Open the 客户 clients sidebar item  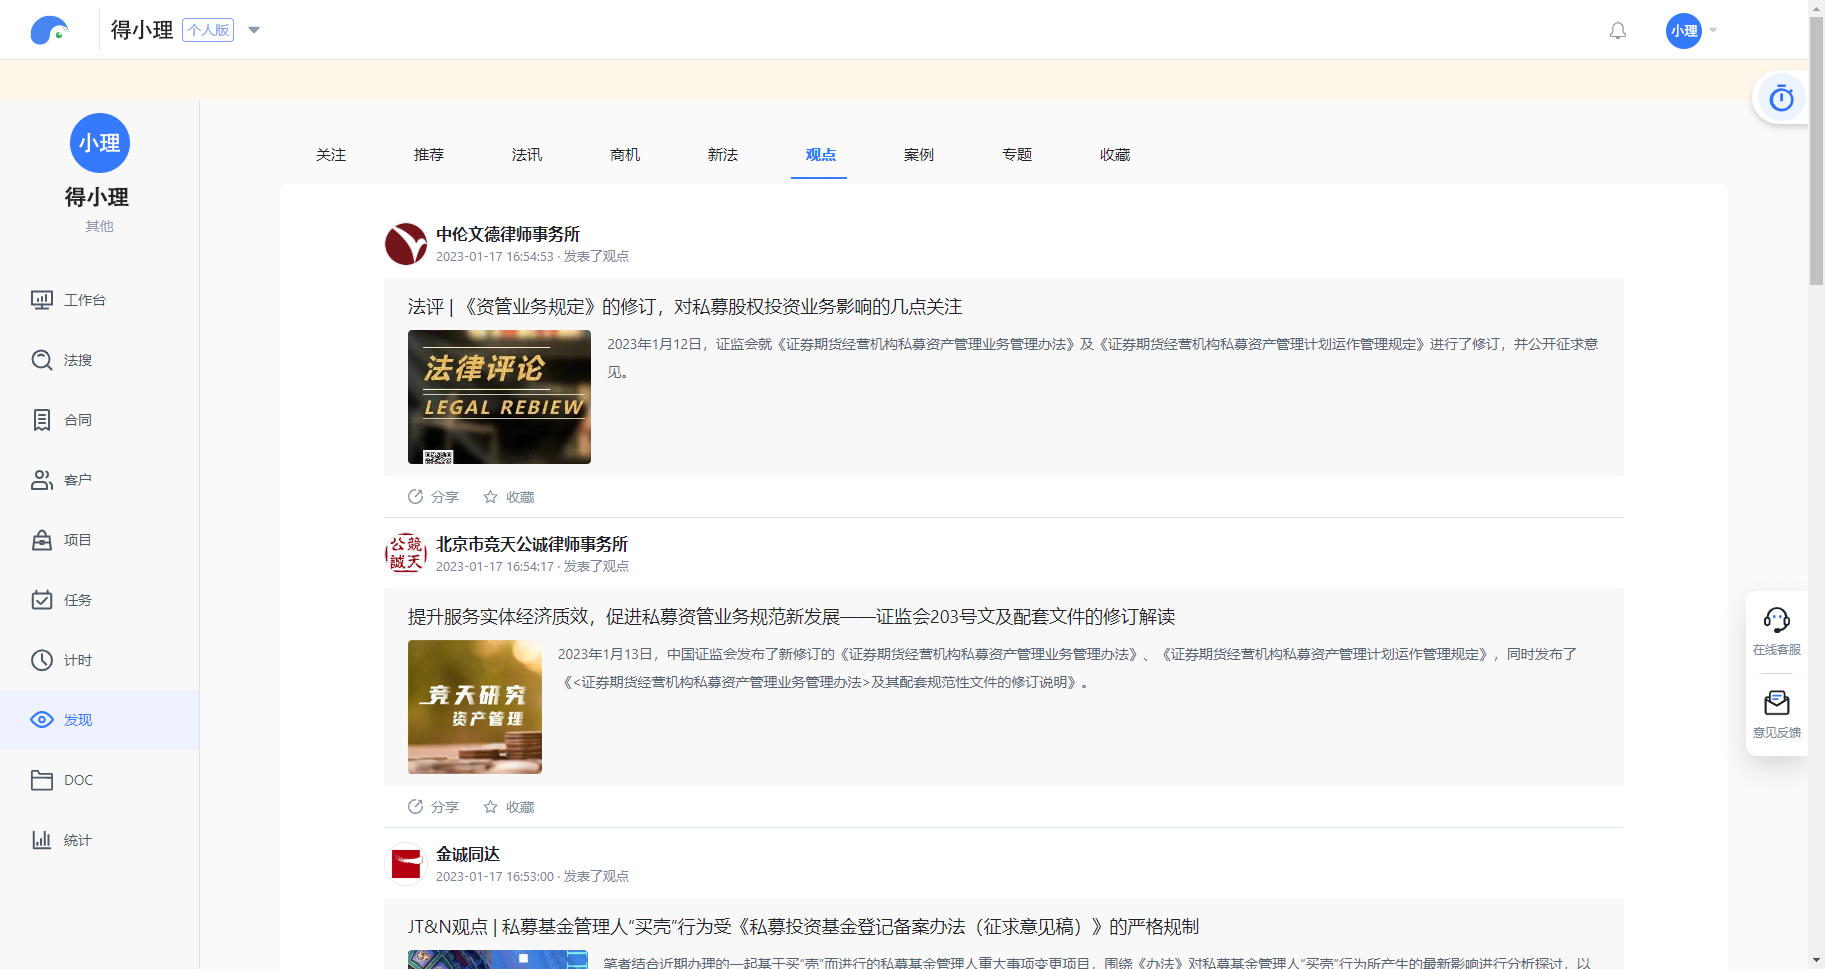(99, 480)
